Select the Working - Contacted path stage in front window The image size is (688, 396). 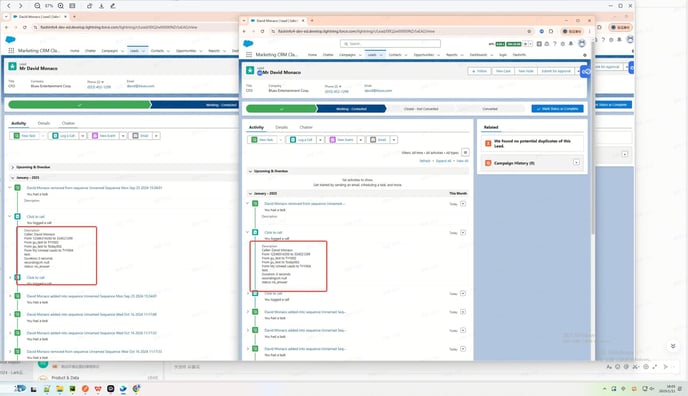coord(351,109)
